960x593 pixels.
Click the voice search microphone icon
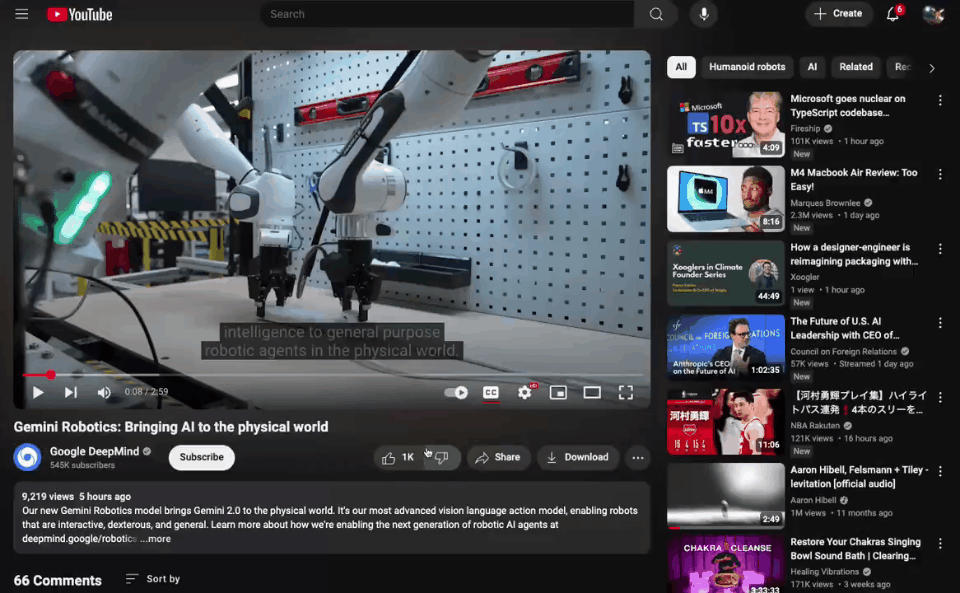click(x=704, y=14)
